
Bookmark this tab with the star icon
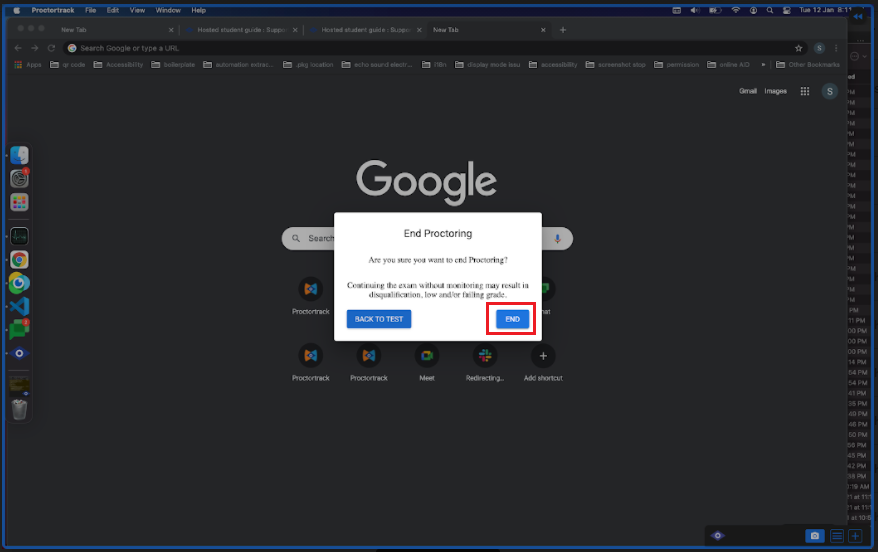(x=798, y=48)
